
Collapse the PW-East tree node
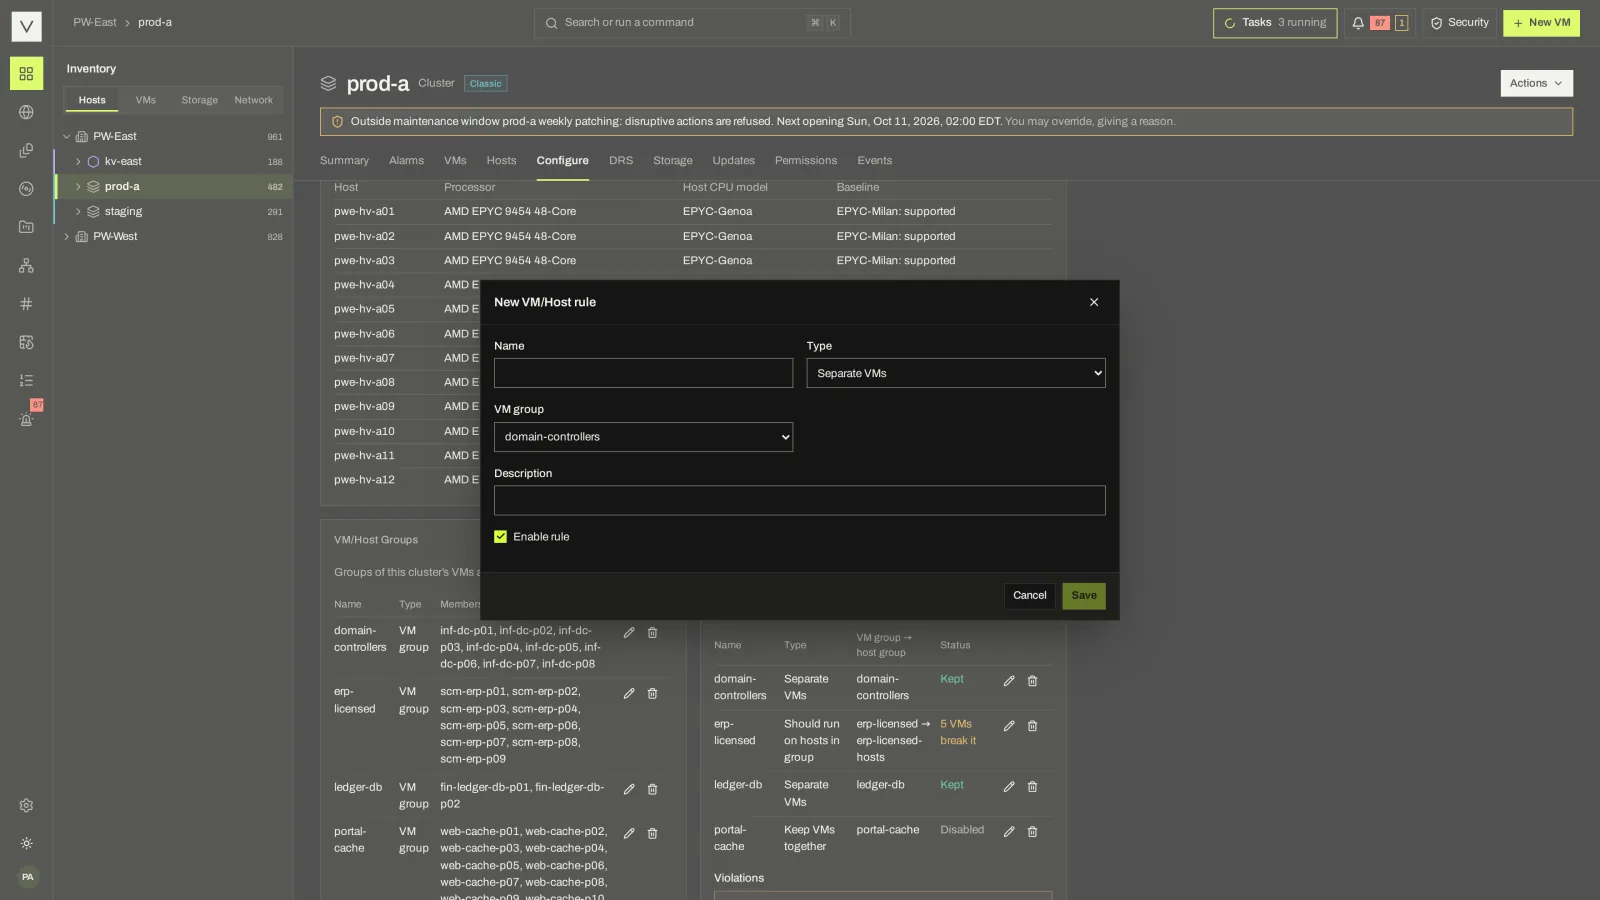[x=67, y=137]
